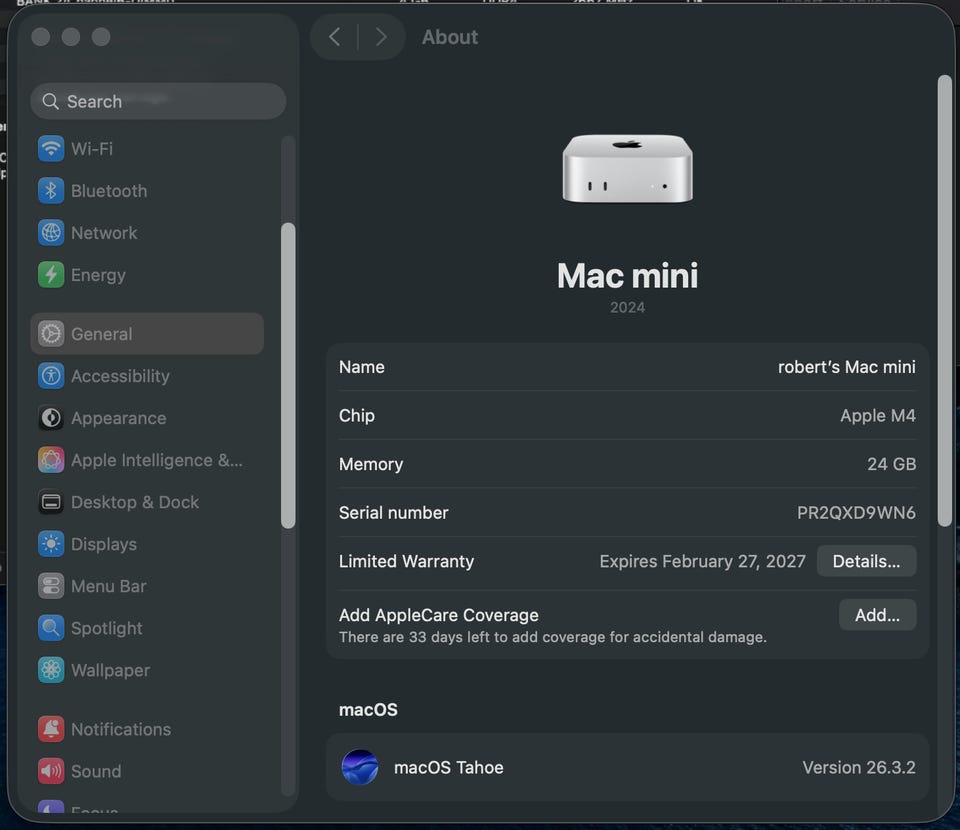Open the Network globe icon
Viewport: 960px width, 830px height.
pyautogui.click(x=51, y=233)
